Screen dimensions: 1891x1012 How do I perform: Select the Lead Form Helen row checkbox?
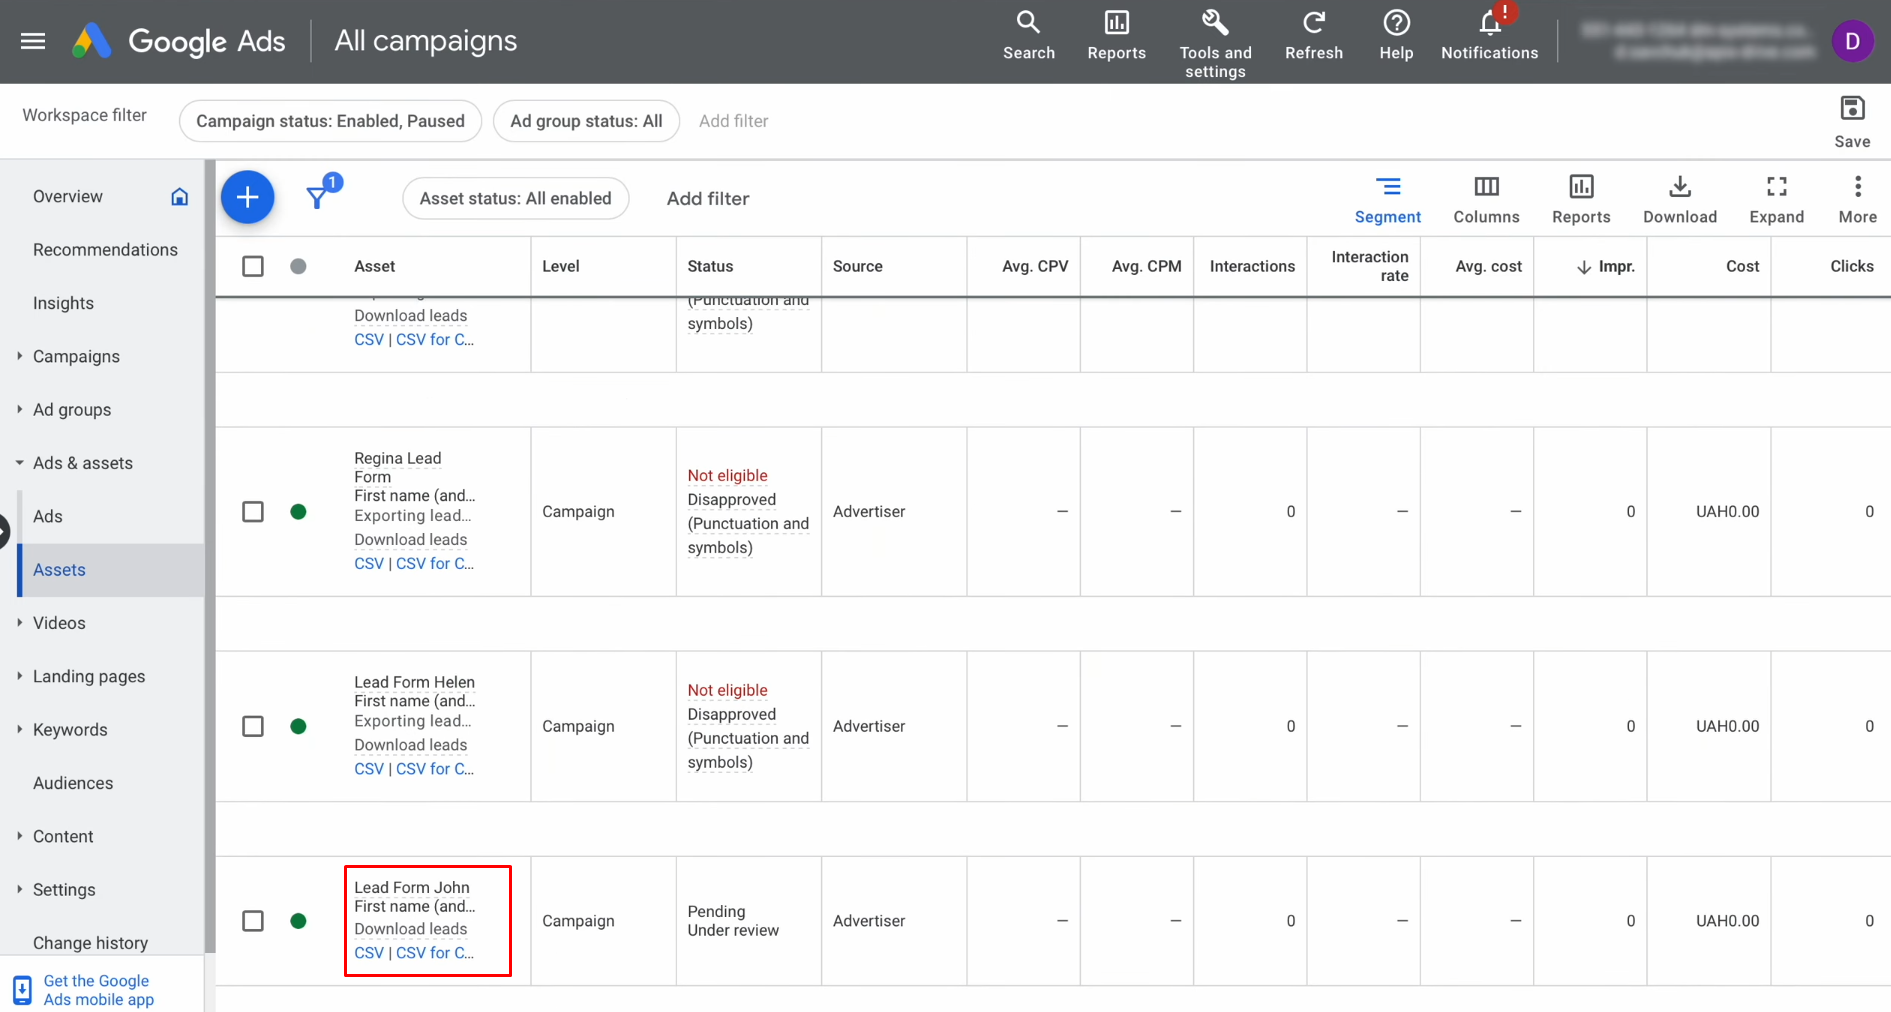coord(253,726)
